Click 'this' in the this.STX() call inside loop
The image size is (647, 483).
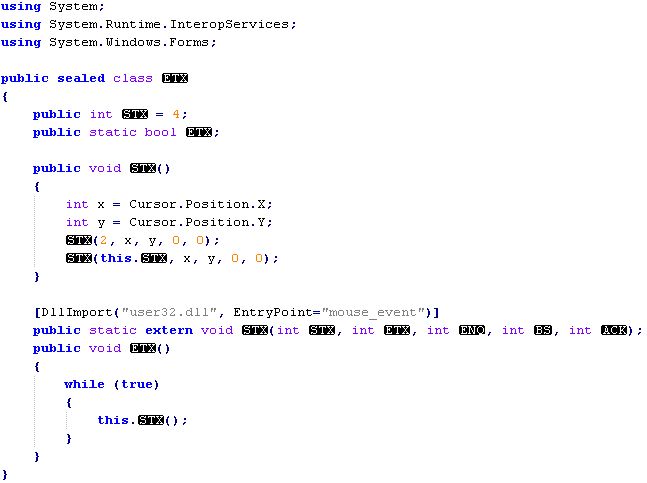[x=113, y=420]
